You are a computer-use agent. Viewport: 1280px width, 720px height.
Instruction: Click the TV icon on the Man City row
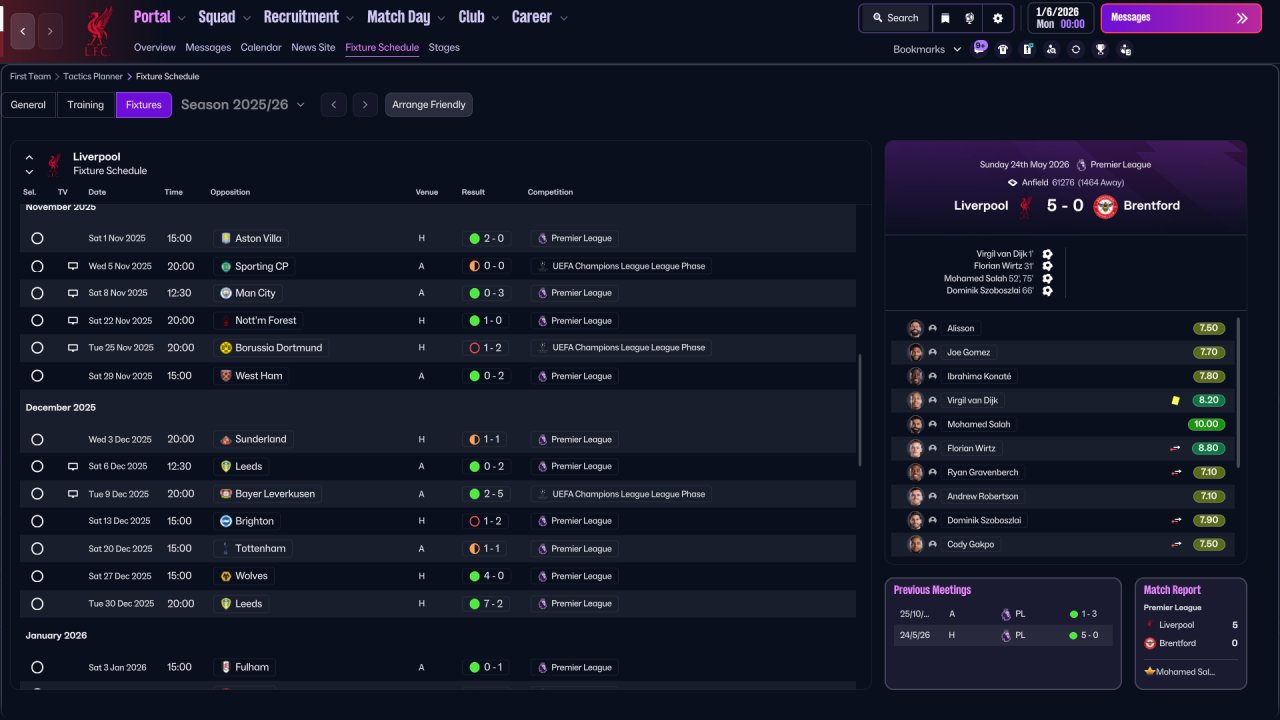point(73,293)
